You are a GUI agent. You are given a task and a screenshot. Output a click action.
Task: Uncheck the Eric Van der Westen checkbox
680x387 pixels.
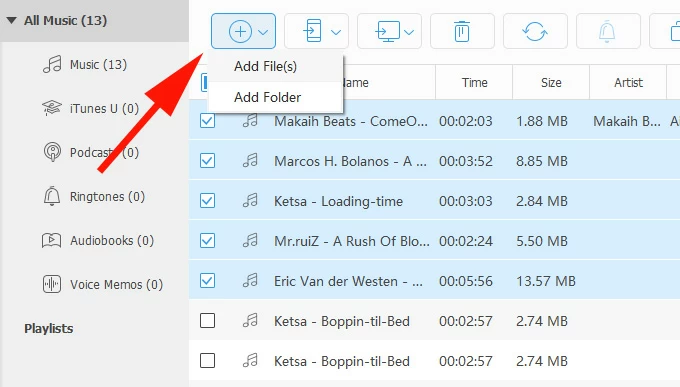pos(207,281)
